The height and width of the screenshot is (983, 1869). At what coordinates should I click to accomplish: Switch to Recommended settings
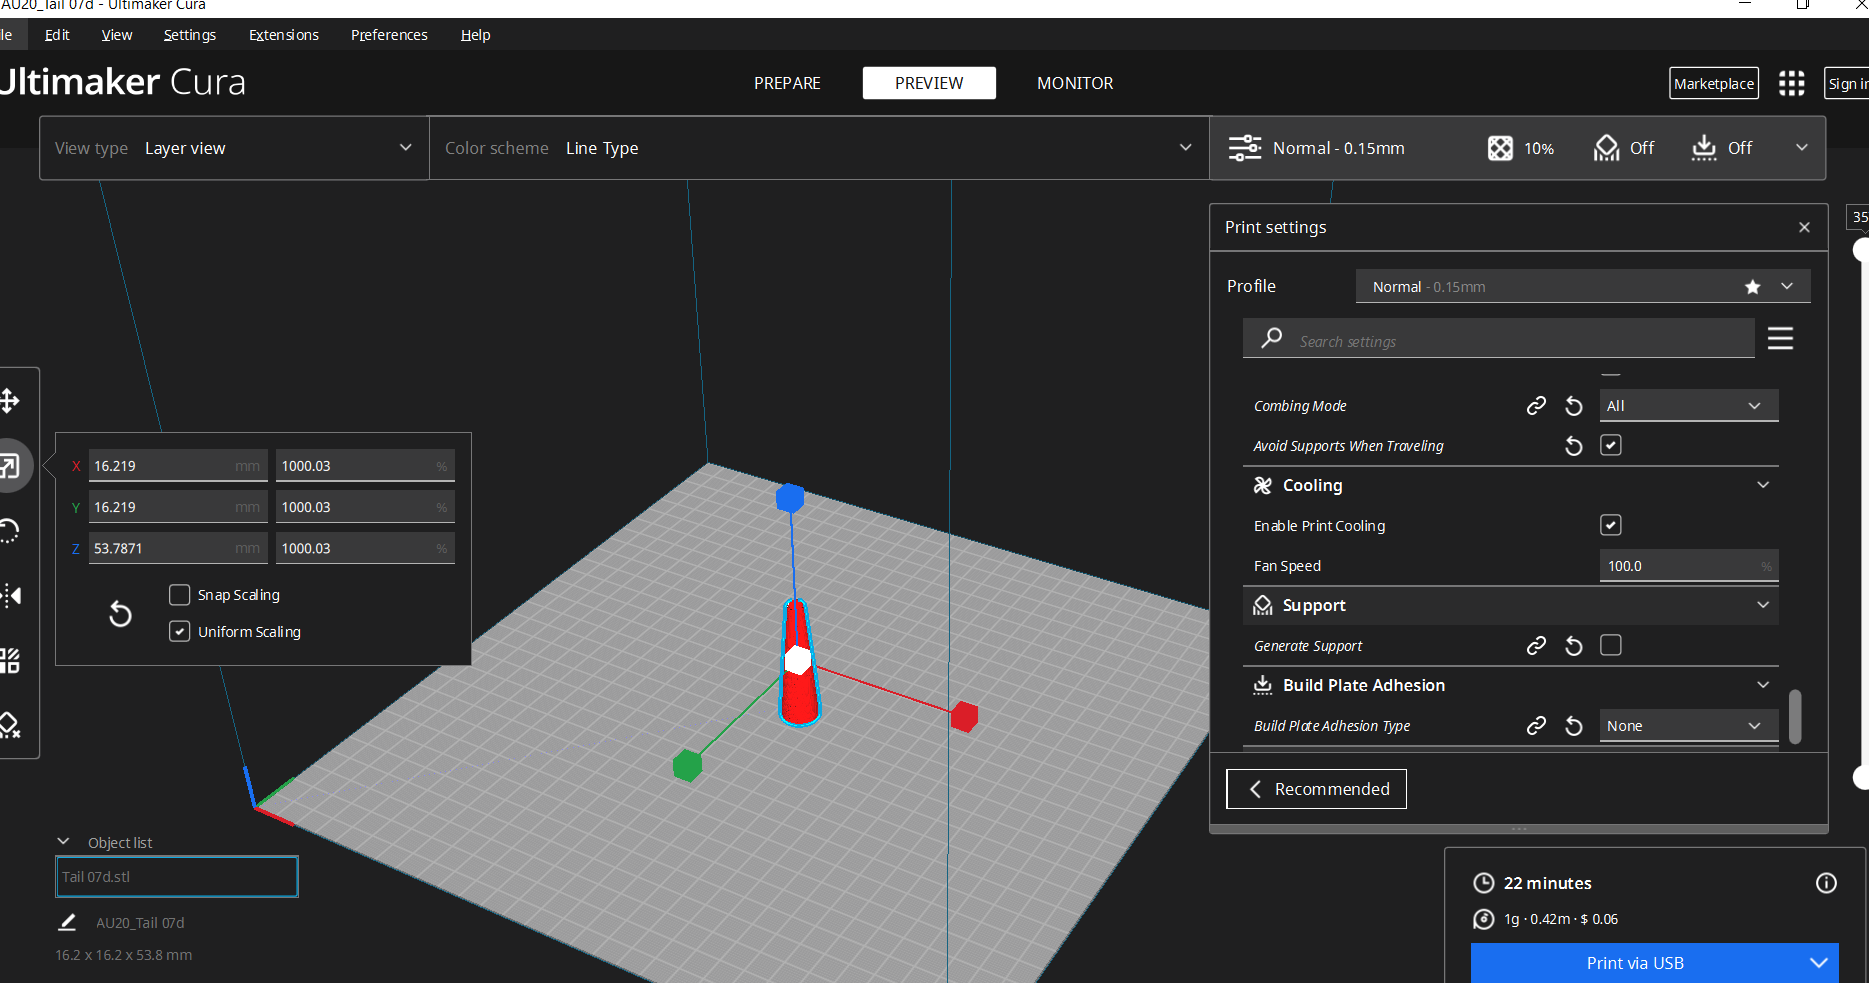(1316, 789)
